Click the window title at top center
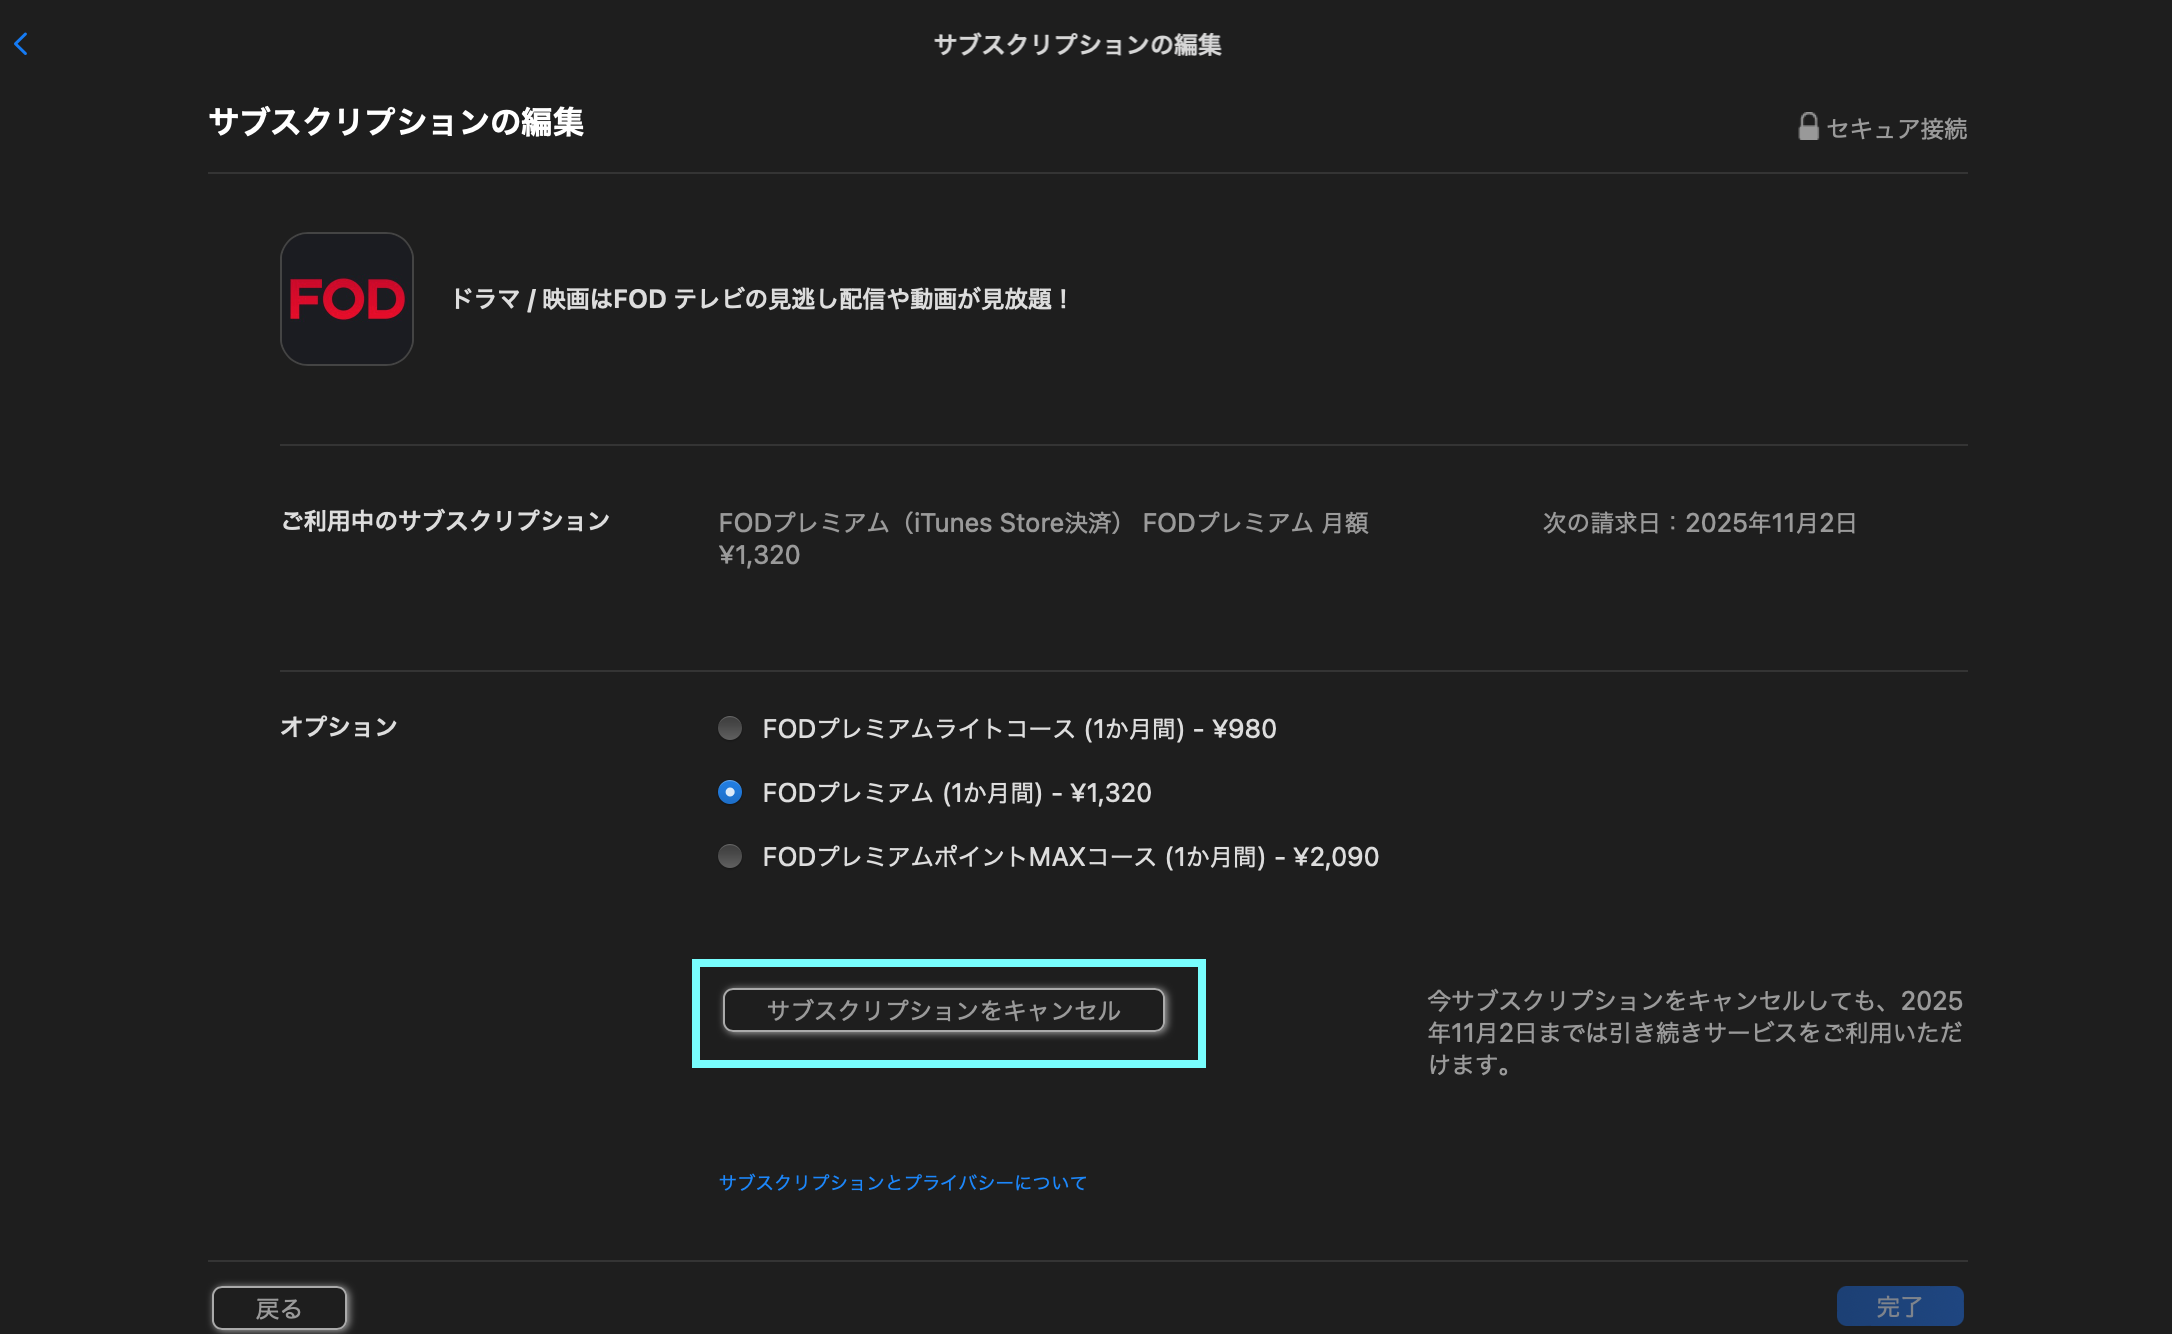Viewport: 2172px width, 1334px height. 1077,45
